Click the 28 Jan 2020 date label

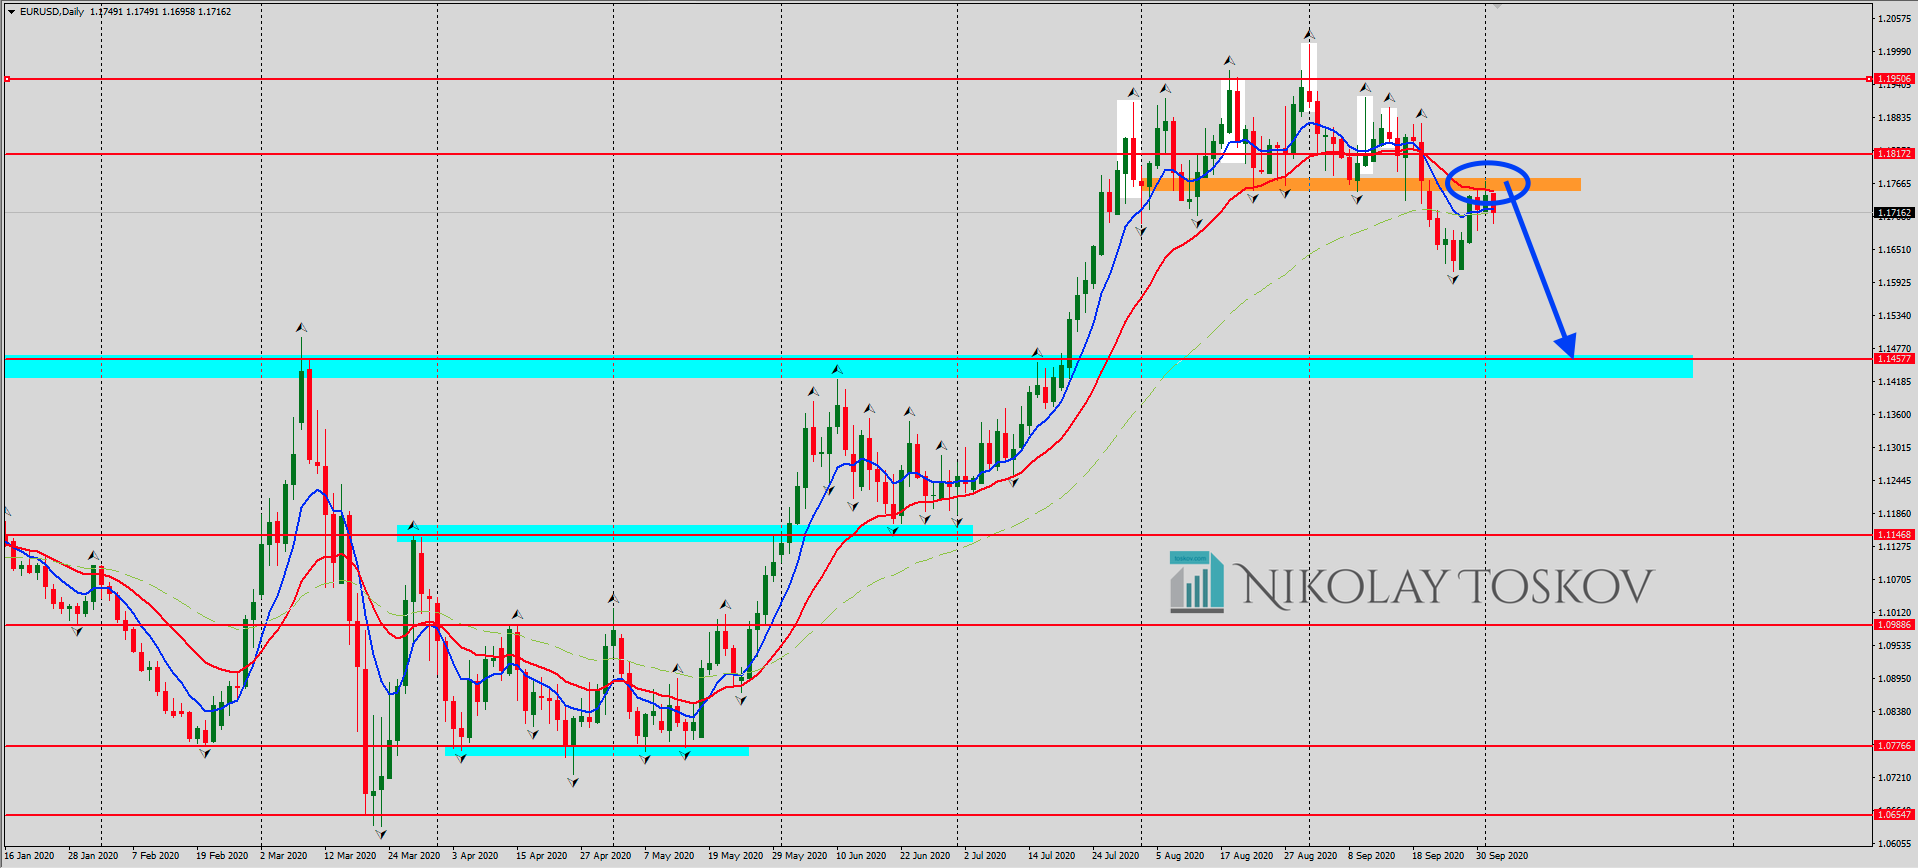coord(93,856)
